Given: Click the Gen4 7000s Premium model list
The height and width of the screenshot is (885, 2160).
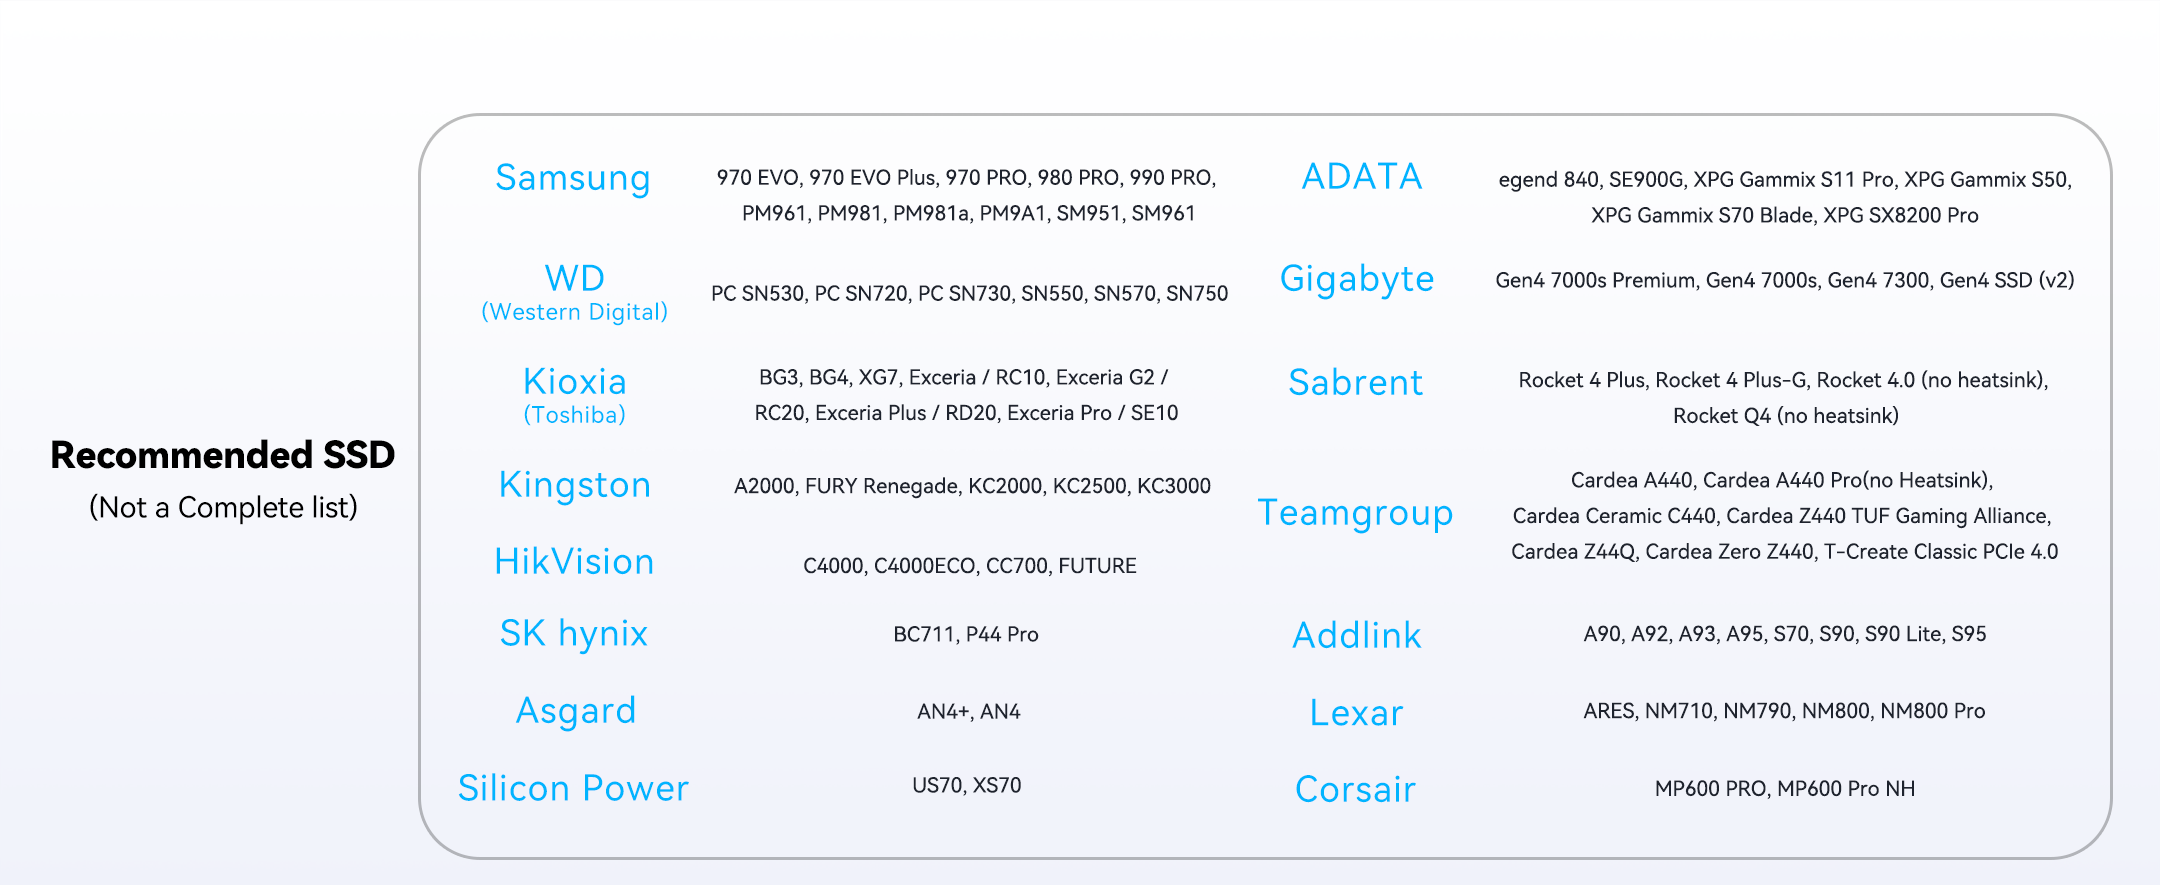Looking at the screenshot, I should [x=1784, y=281].
